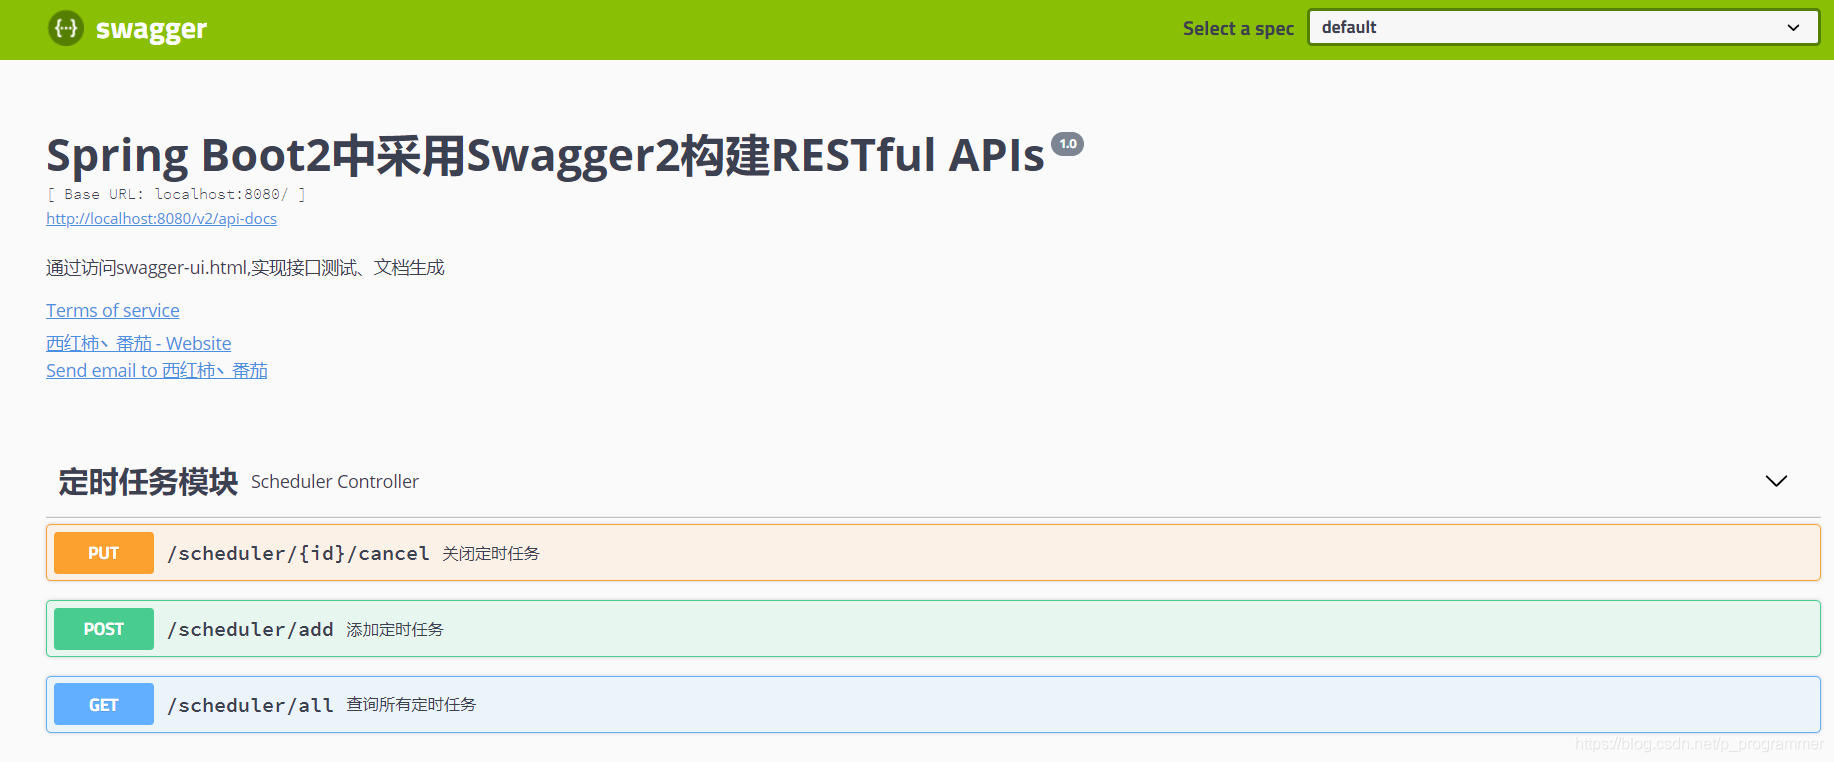Click the 定时任务模块 section title

tap(148, 482)
